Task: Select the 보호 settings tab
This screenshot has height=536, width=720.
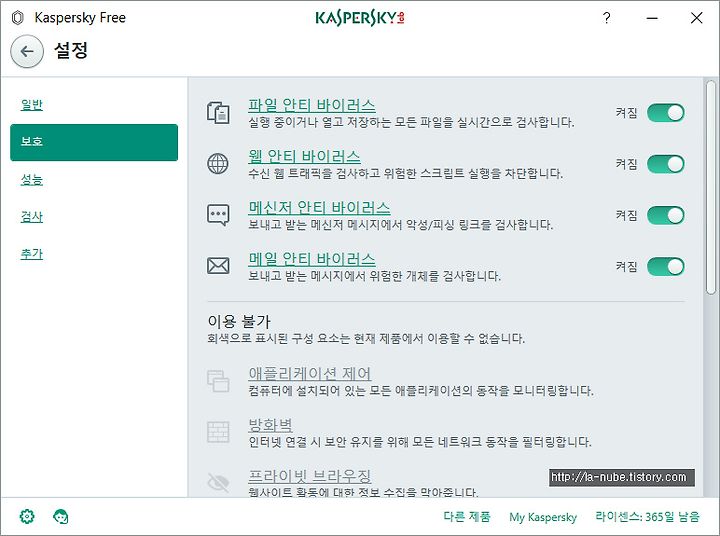Action: [94, 142]
